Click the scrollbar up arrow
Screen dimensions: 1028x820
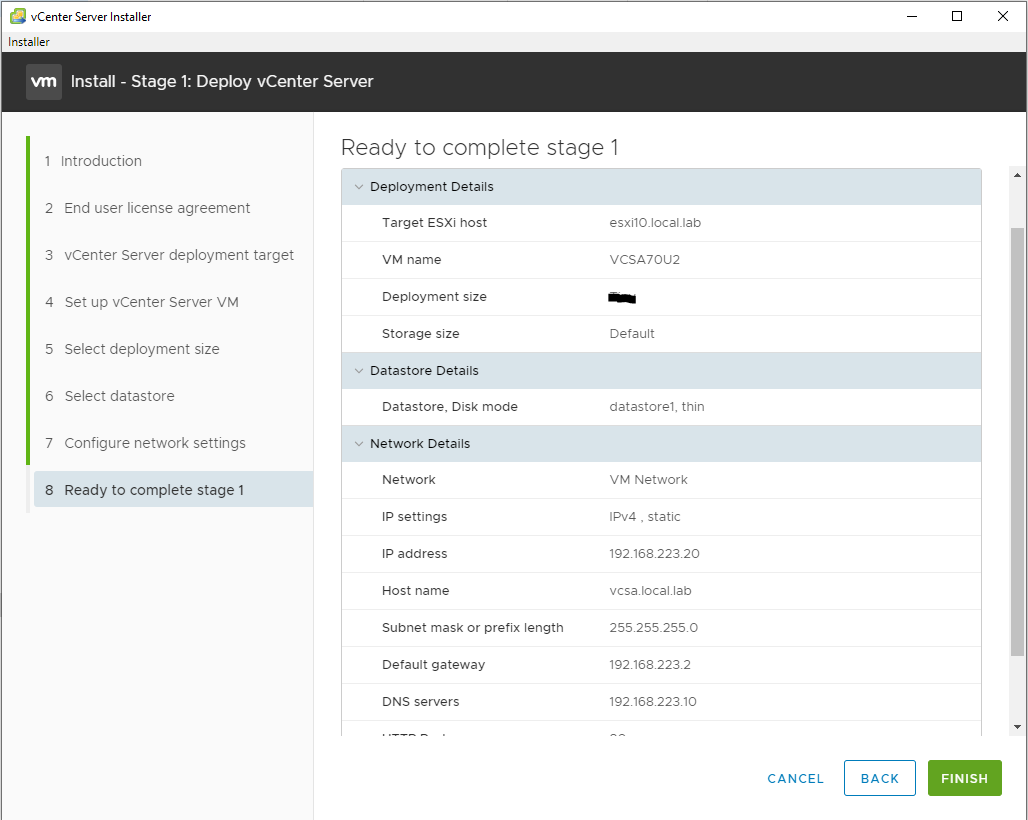click(1017, 175)
